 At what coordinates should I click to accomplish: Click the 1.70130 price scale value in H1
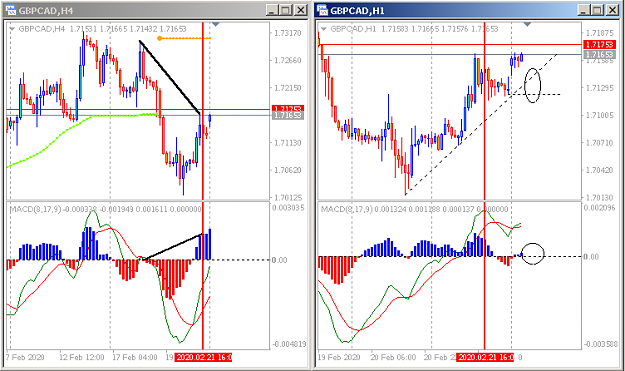point(599,198)
